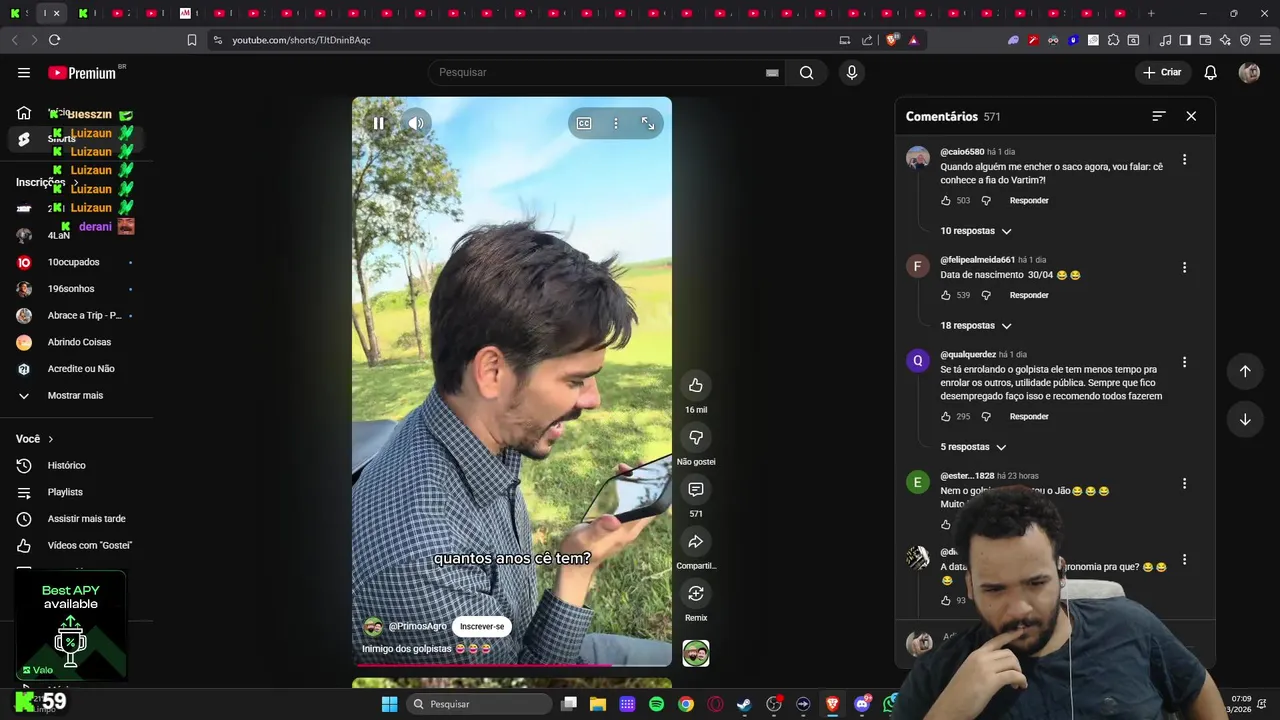Viewport: 1280px width, 720px height.
Task: Open Steam from the taskbar
Action: coord(744,704)
